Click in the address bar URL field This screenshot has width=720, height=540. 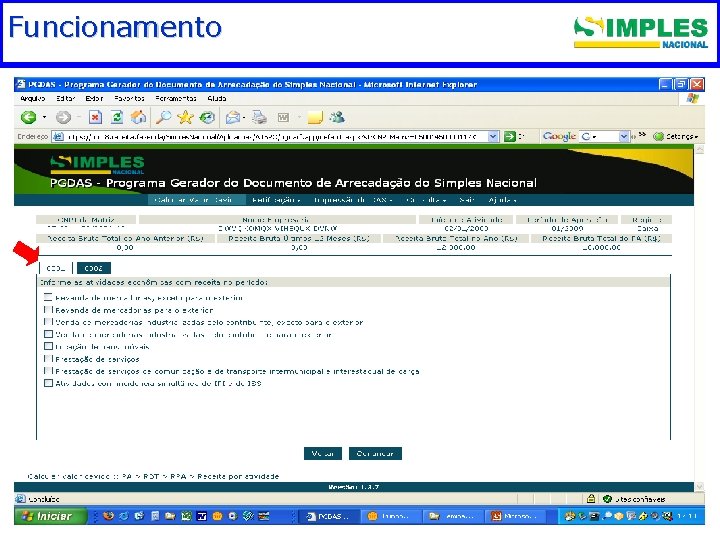(276, 136)
